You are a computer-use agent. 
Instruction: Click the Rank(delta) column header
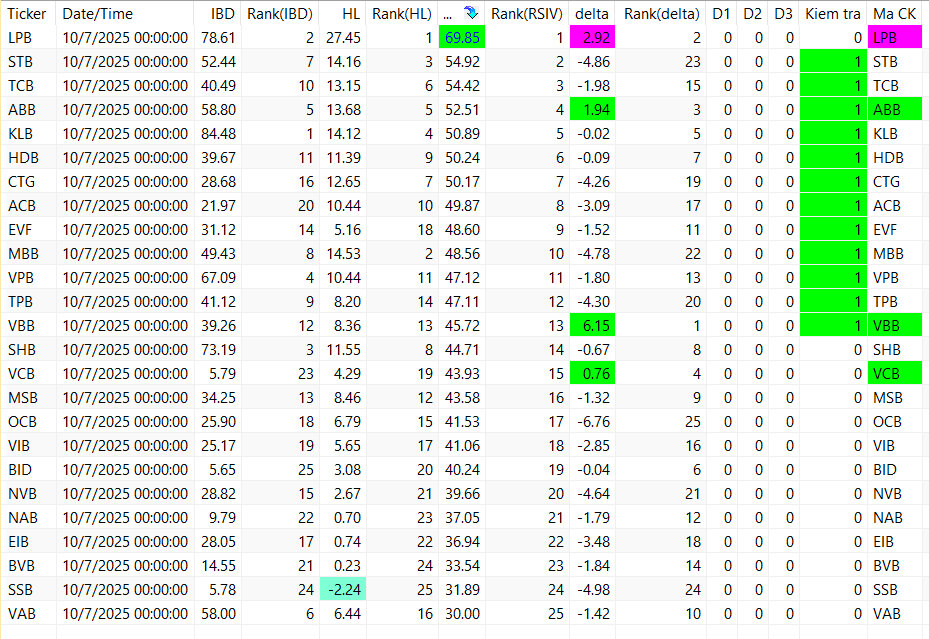click(x=661, y=14)
